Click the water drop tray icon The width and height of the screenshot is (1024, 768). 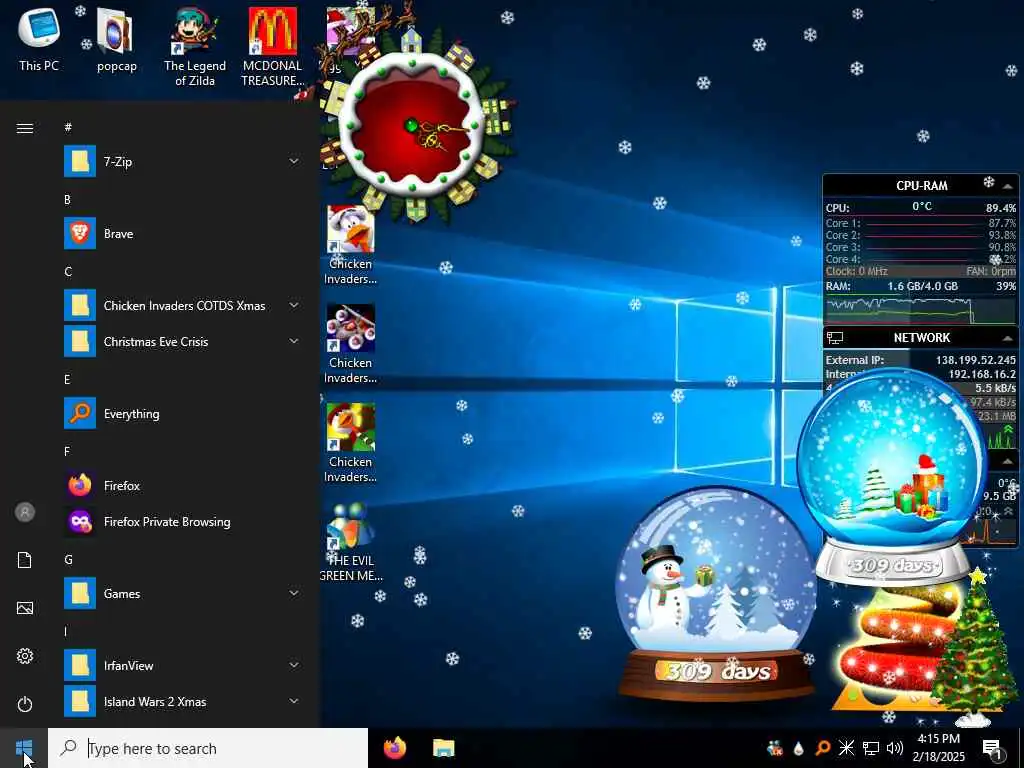798,748
